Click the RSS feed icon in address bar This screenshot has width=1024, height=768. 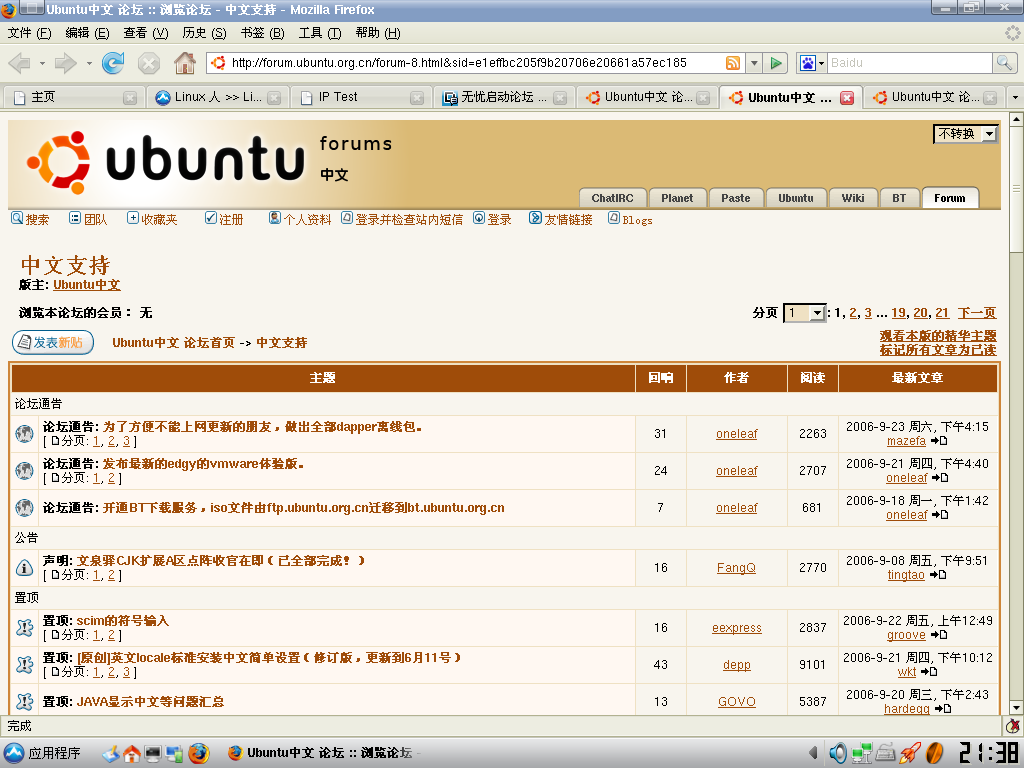click(733, 63)
